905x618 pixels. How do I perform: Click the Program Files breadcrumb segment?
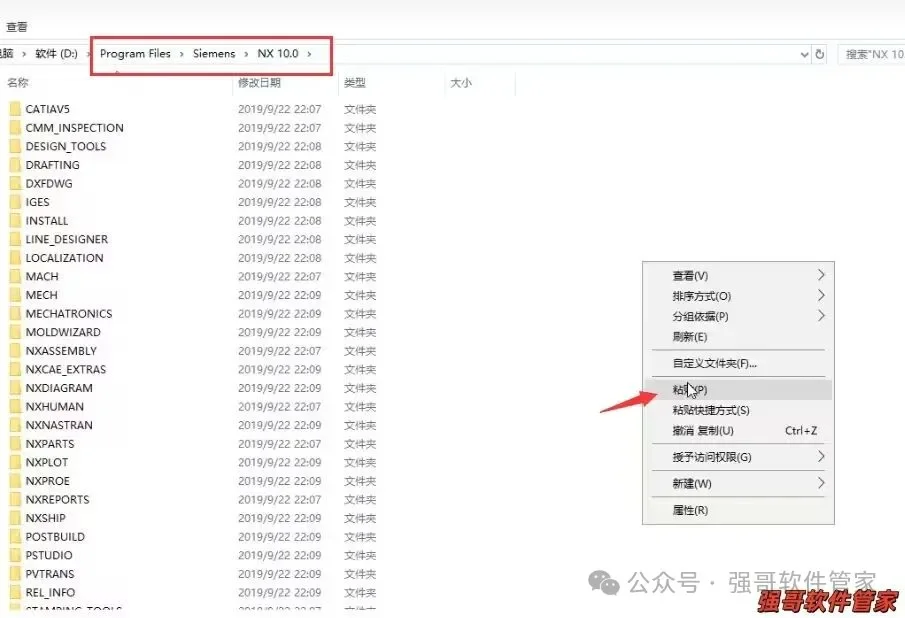135,54
